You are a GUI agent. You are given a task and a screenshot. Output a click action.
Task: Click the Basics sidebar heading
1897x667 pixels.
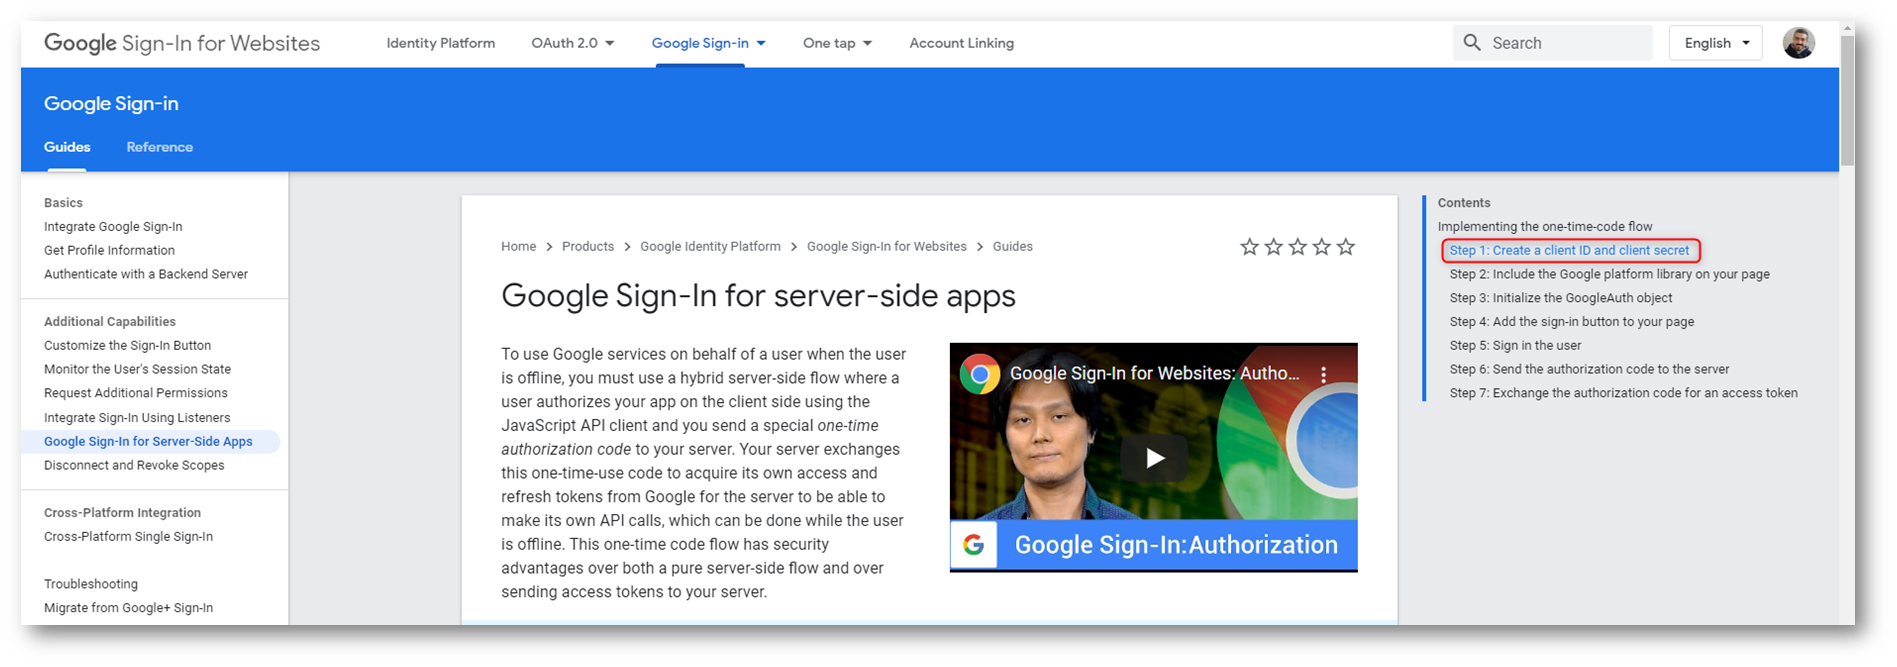(63, 203)
